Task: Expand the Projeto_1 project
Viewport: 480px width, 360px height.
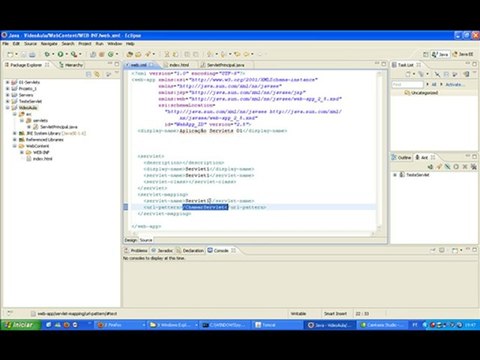Action: click(x=7, y=88)
